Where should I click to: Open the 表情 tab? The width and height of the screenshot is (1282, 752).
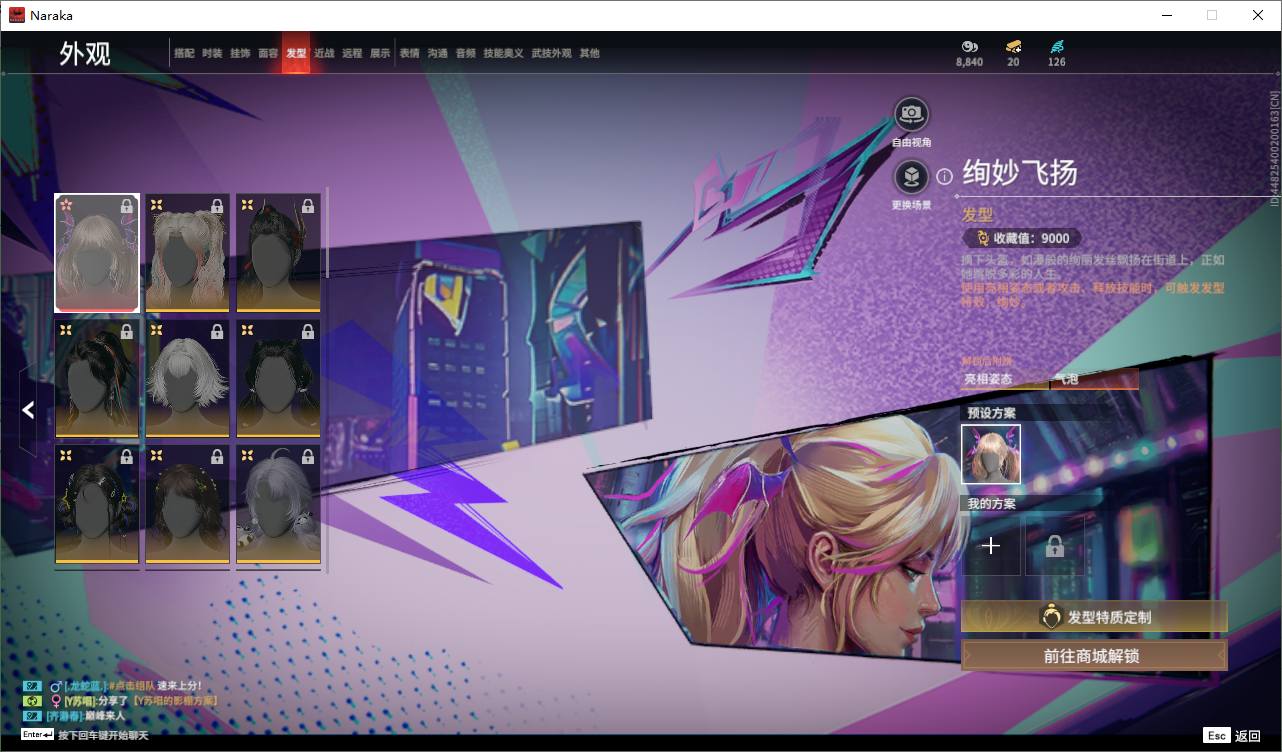(x=409, y=53)
